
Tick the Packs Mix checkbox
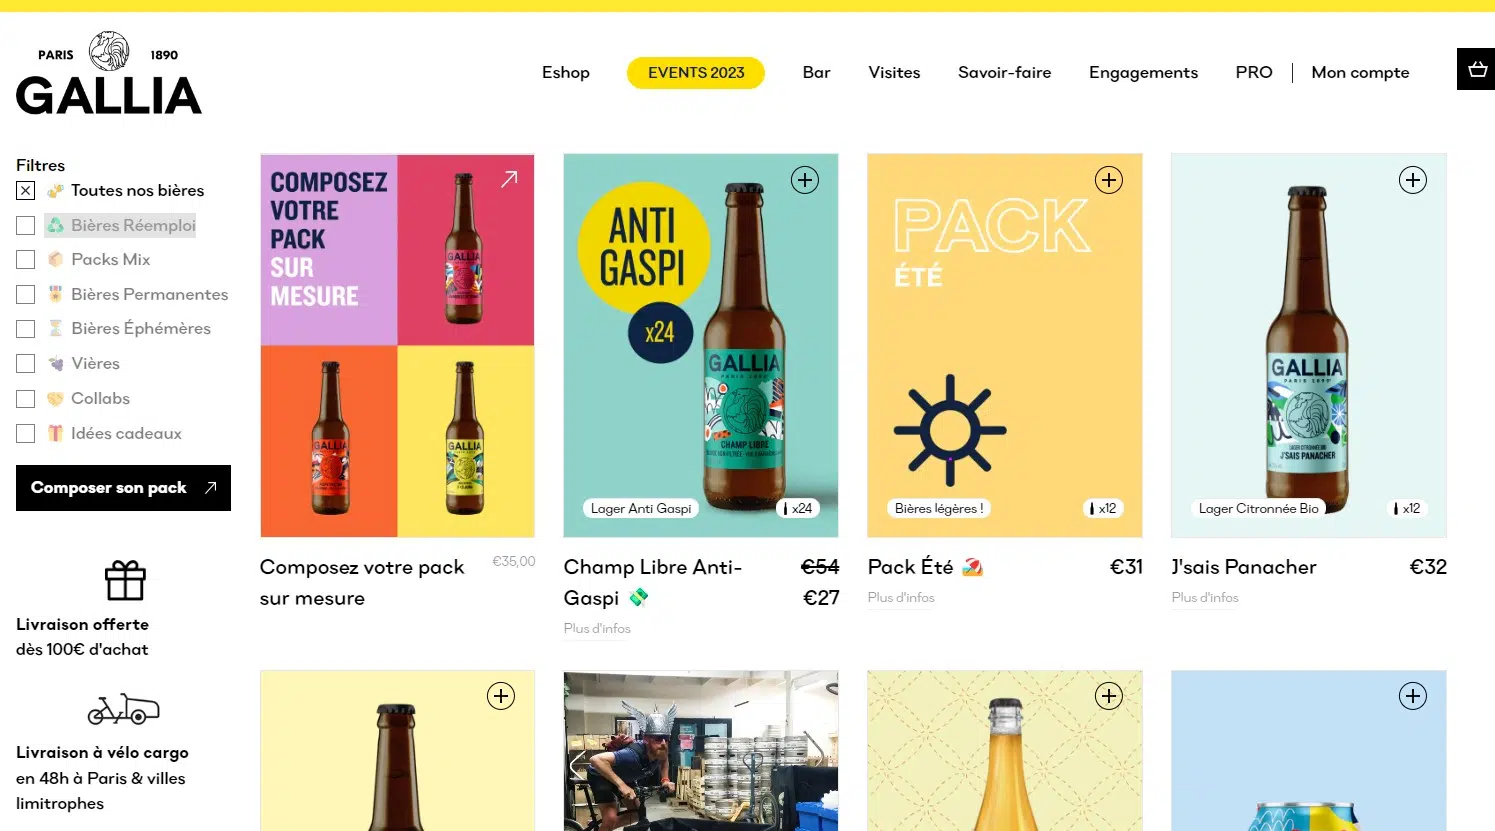(x=26, y=259)
